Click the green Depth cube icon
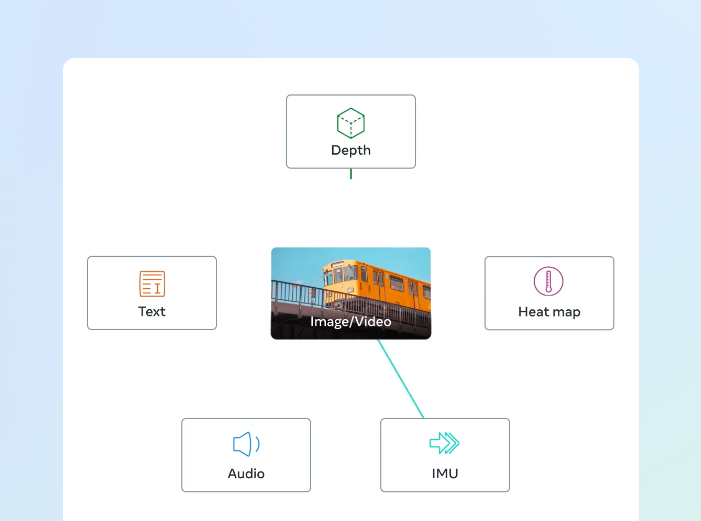 coord(350,123)
